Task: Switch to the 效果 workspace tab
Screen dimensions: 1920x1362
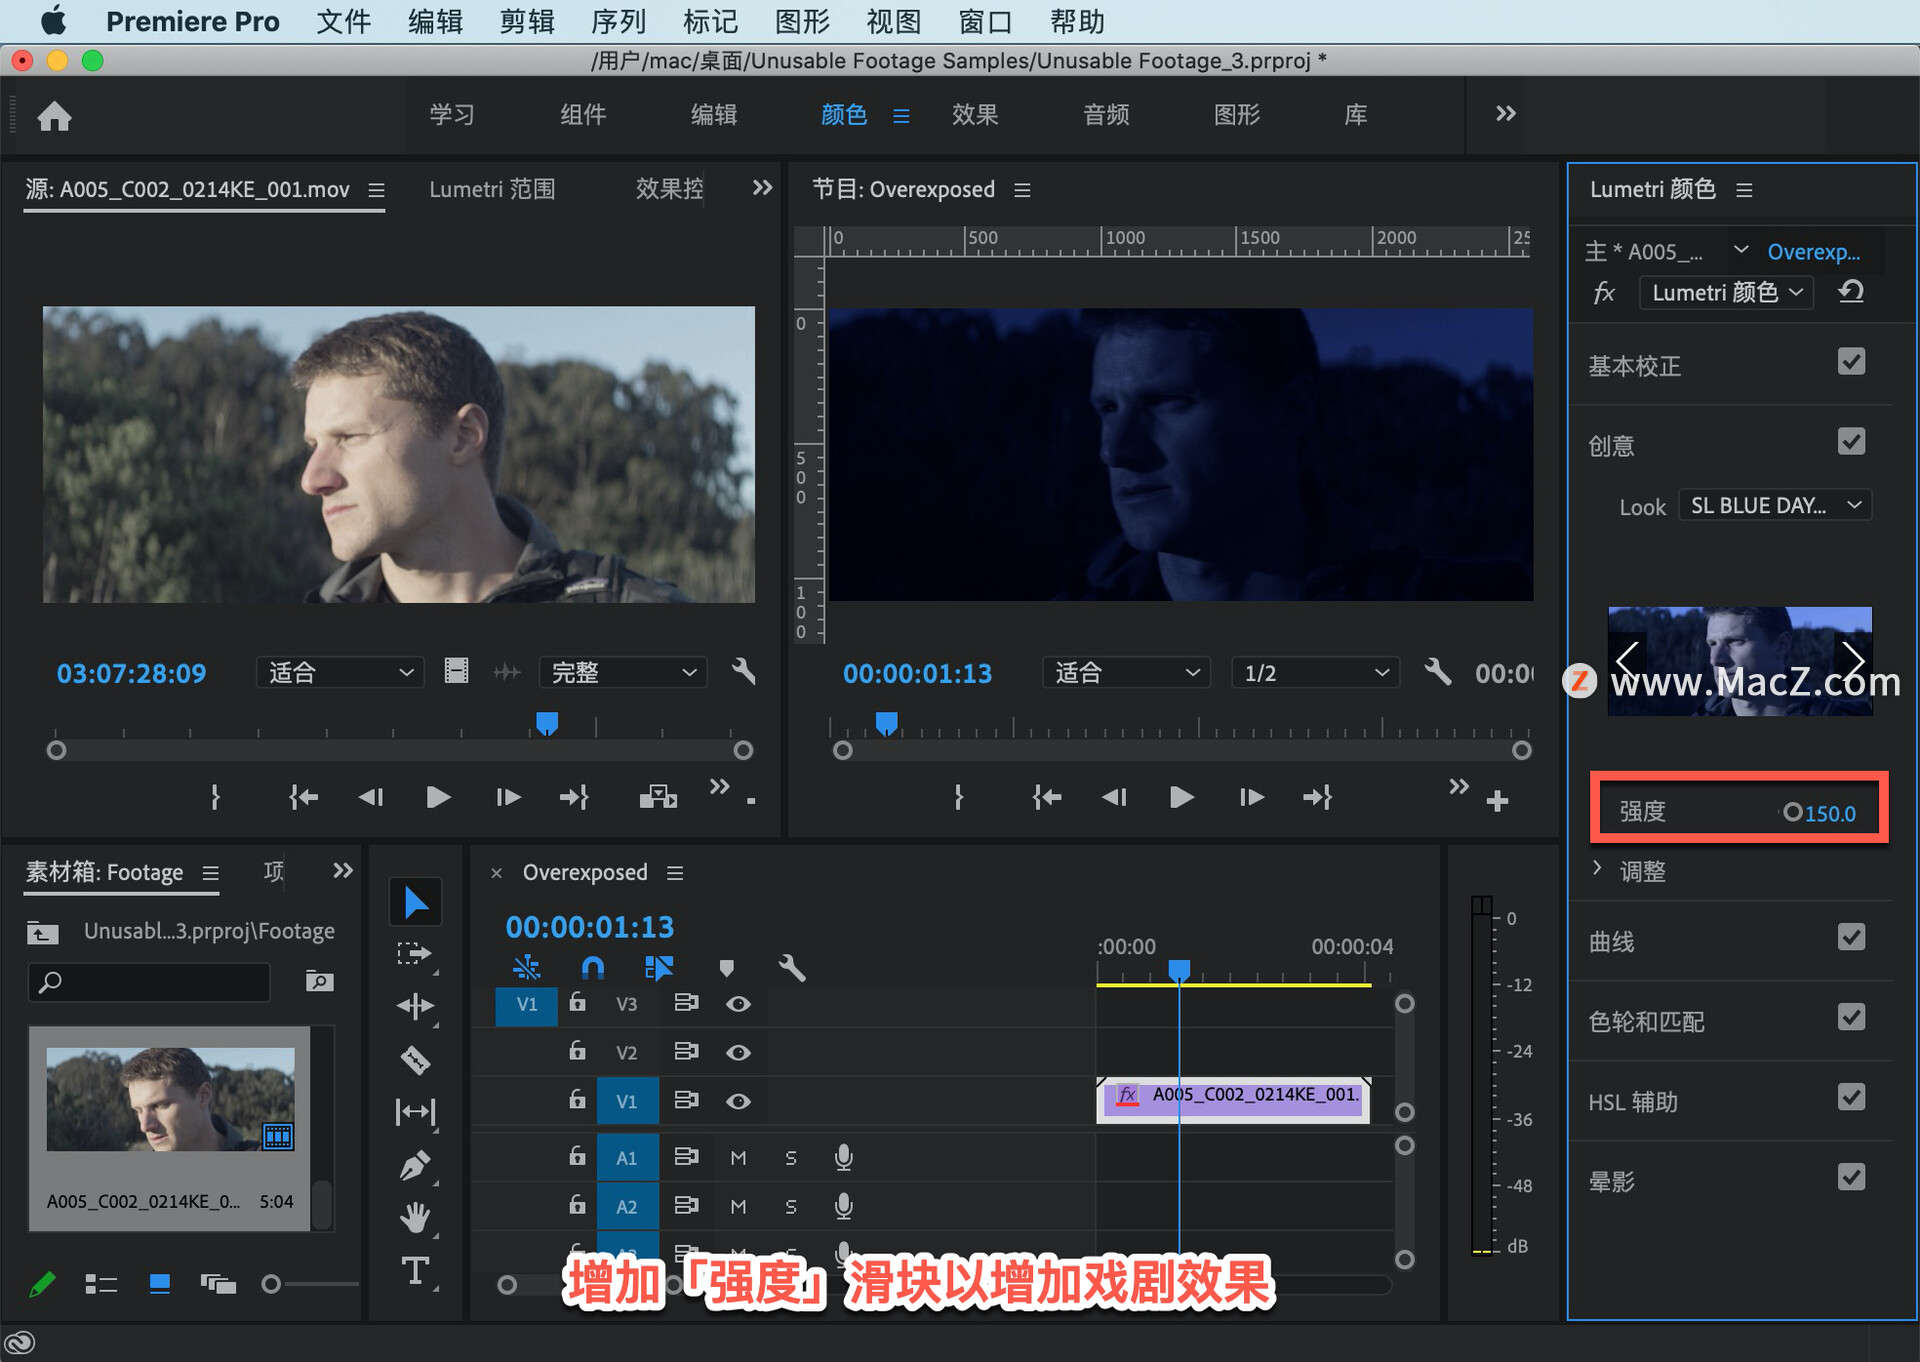Action: (x=974, y=115)
